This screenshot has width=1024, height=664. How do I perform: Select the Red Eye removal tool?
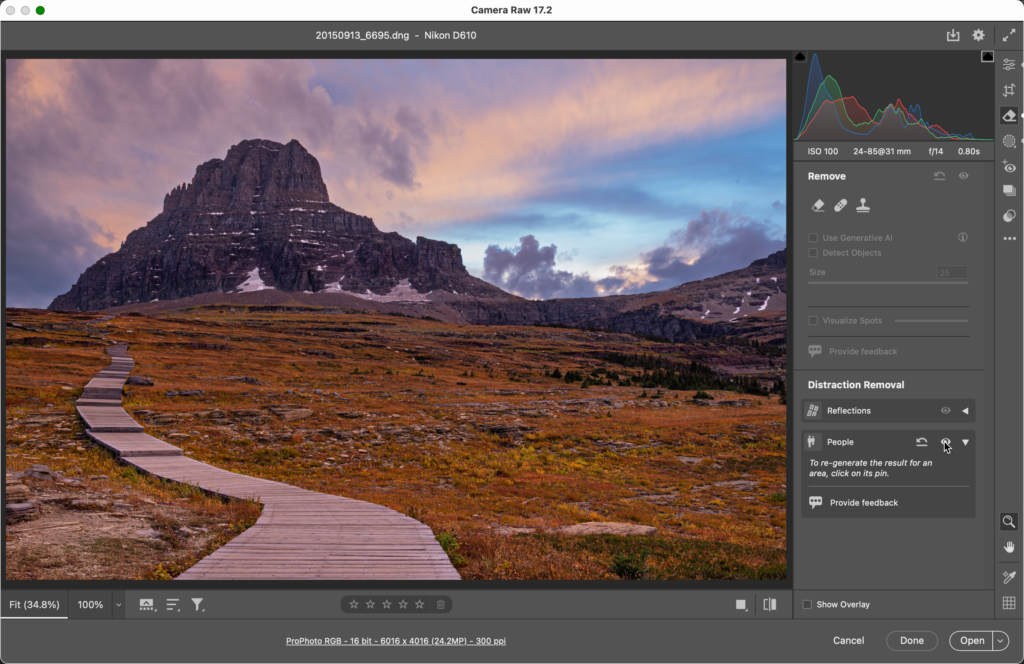click(x=1009, y=166)
